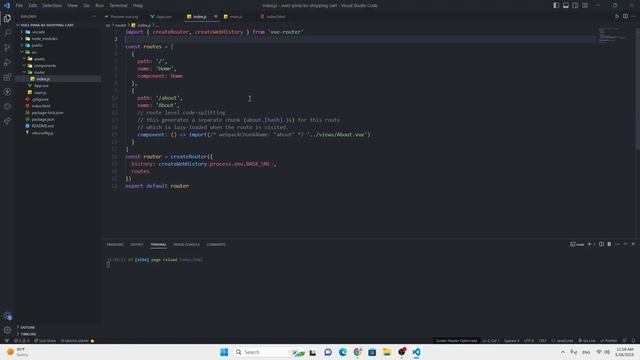
Task: Click the editor minimap code overview
Action: 612,35
